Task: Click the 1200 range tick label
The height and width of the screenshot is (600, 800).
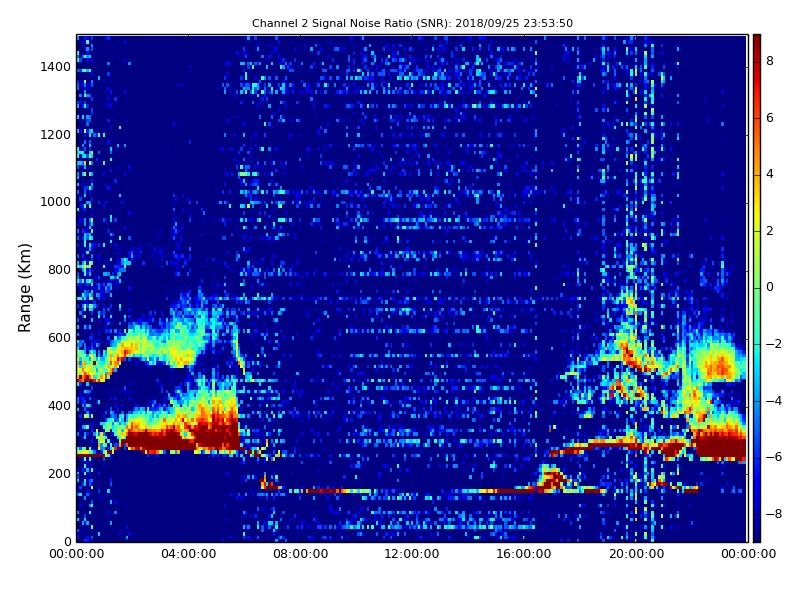Action: 56,135
